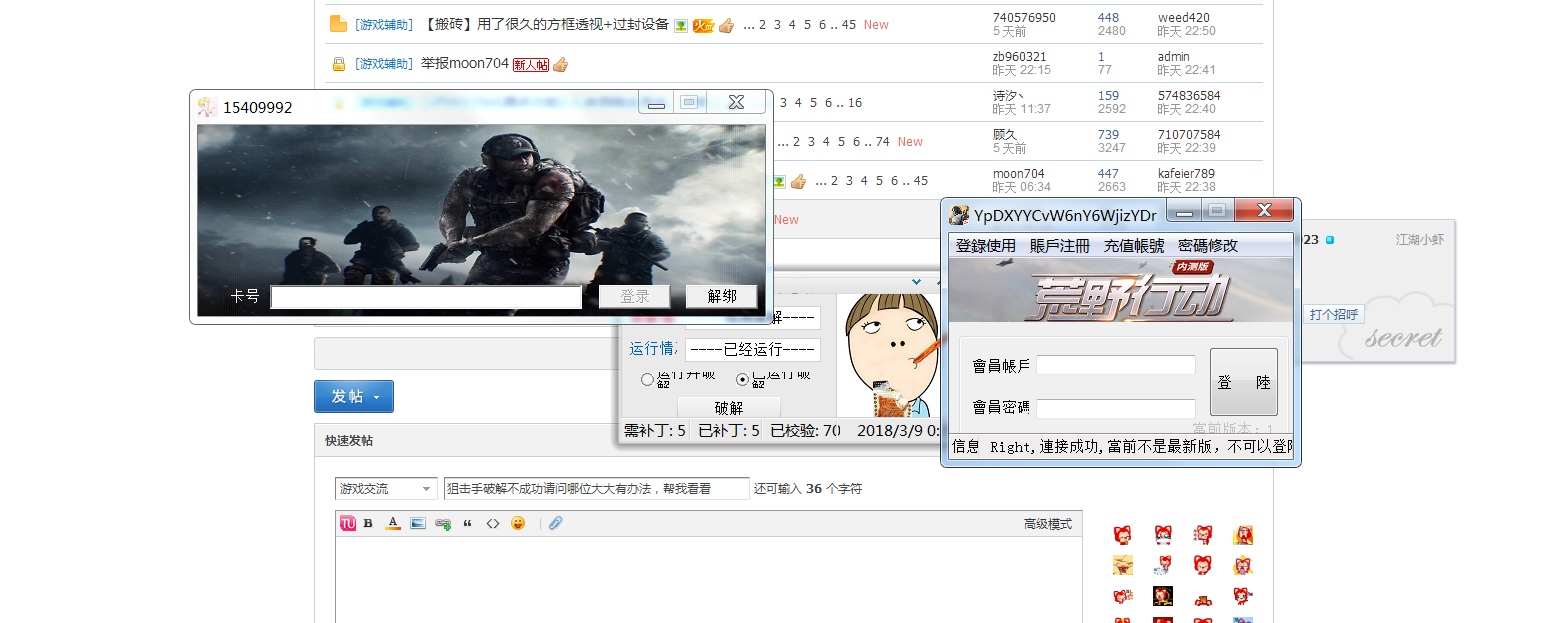Viewport: 1558px width, 623px height.
Task: Click the 會員密碼 input field
Action: pos(1116,408)
